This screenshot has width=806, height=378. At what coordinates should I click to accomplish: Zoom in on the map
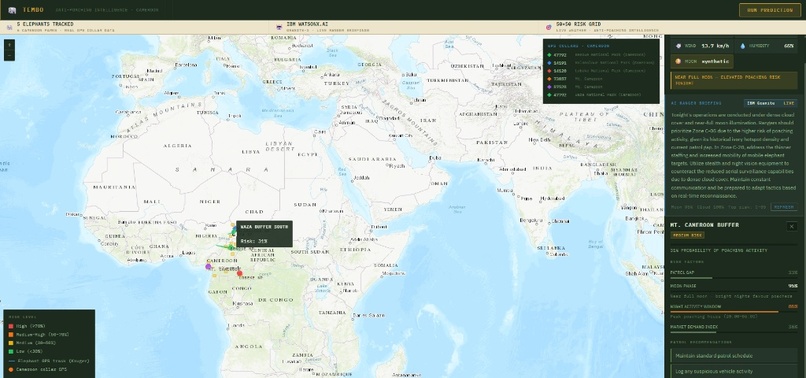[9, 45]
